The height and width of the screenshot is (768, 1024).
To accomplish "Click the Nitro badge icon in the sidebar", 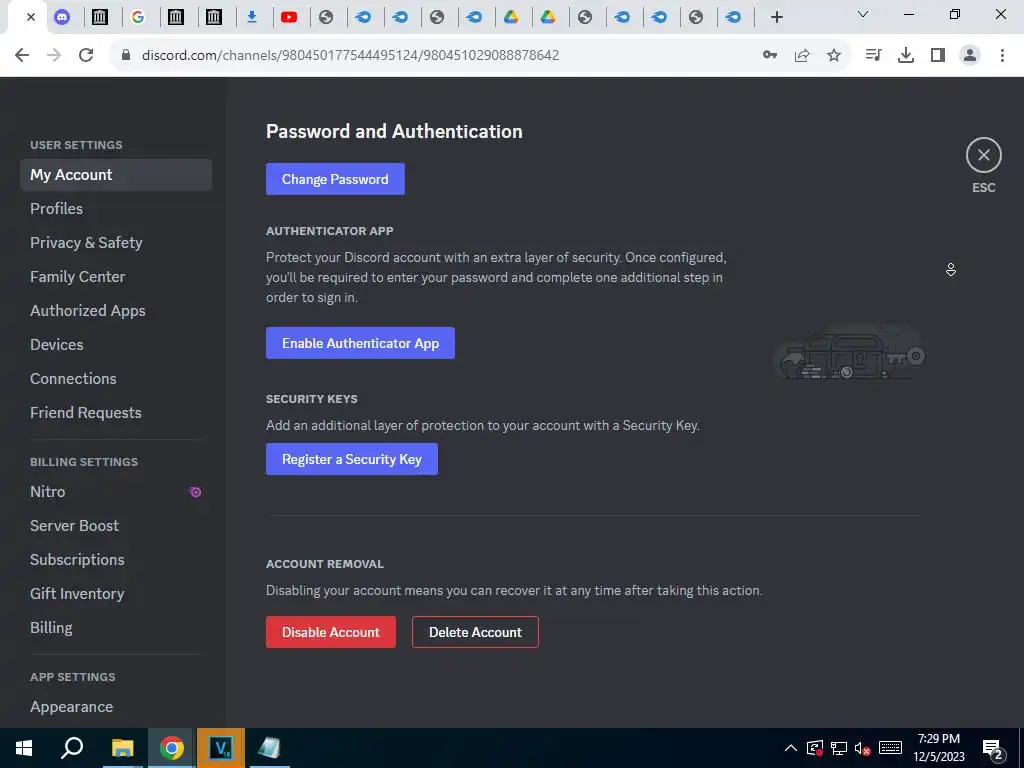I will coord(195,492).
